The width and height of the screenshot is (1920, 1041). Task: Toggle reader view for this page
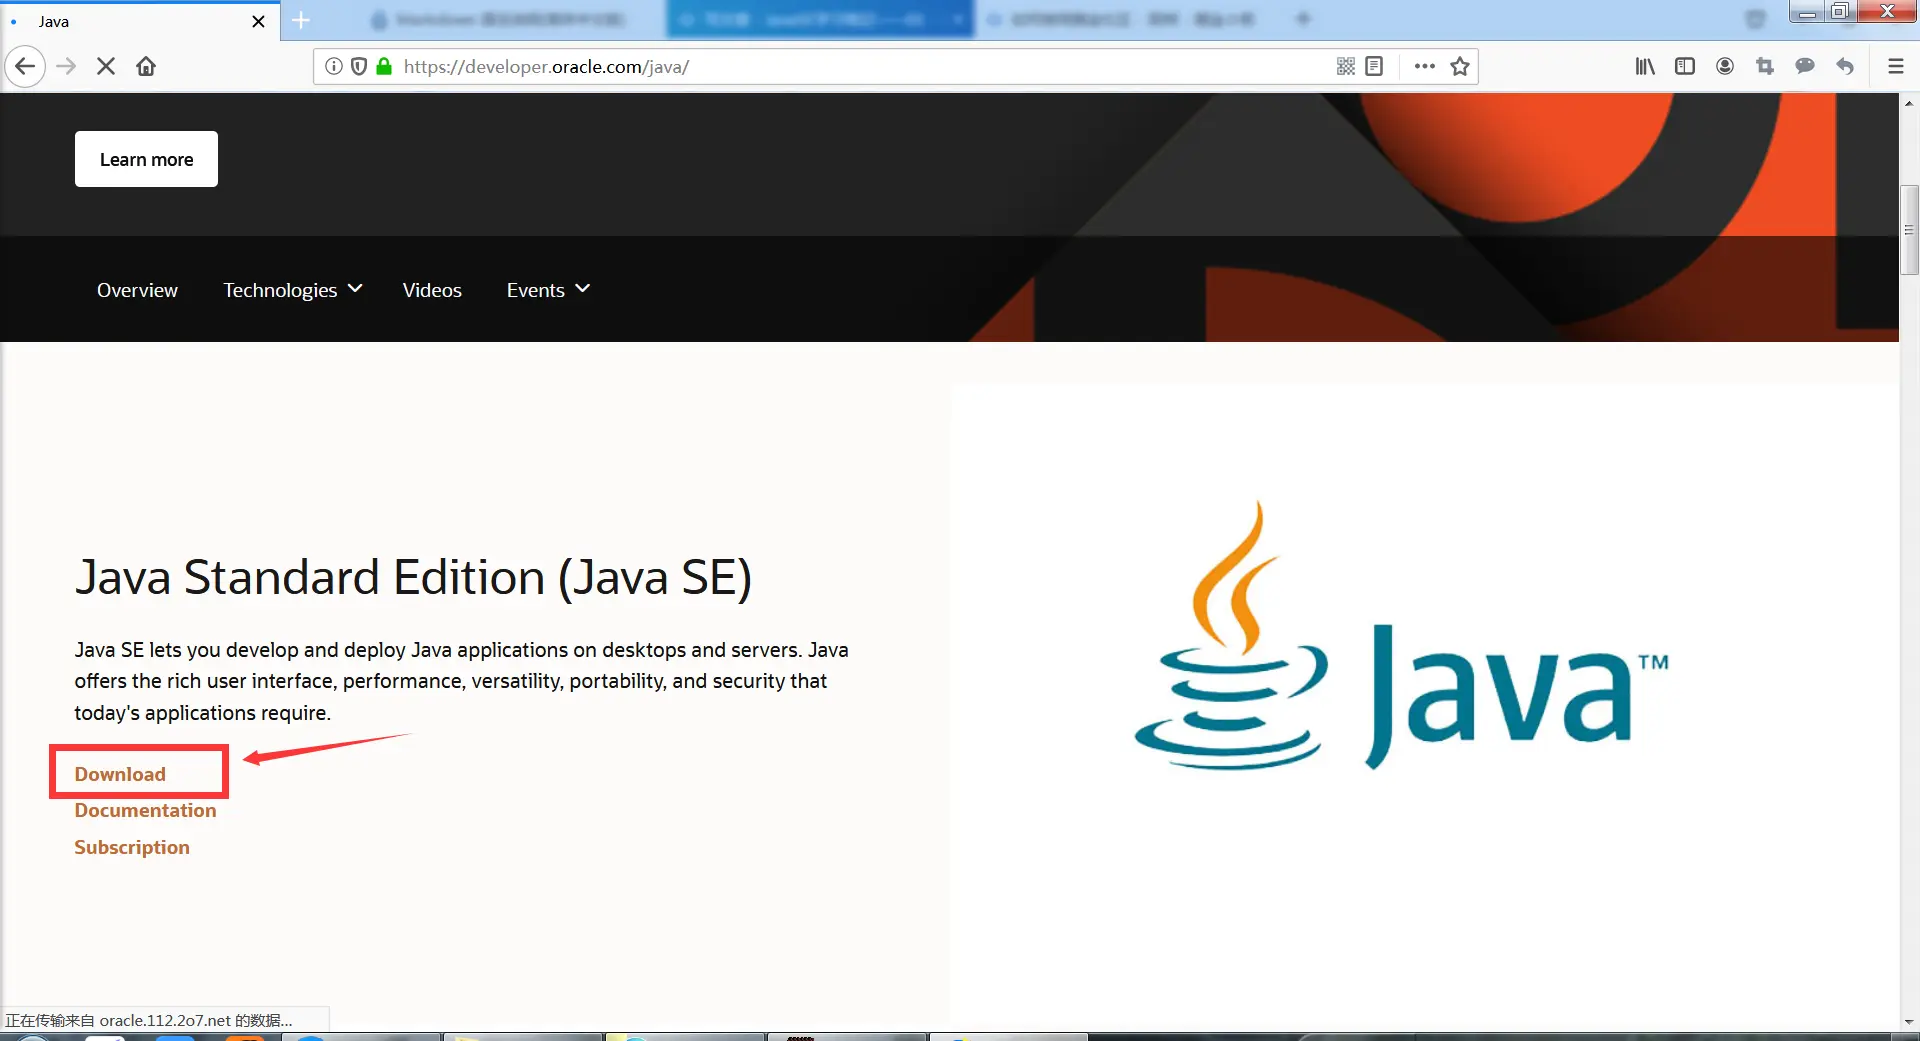1374,67
